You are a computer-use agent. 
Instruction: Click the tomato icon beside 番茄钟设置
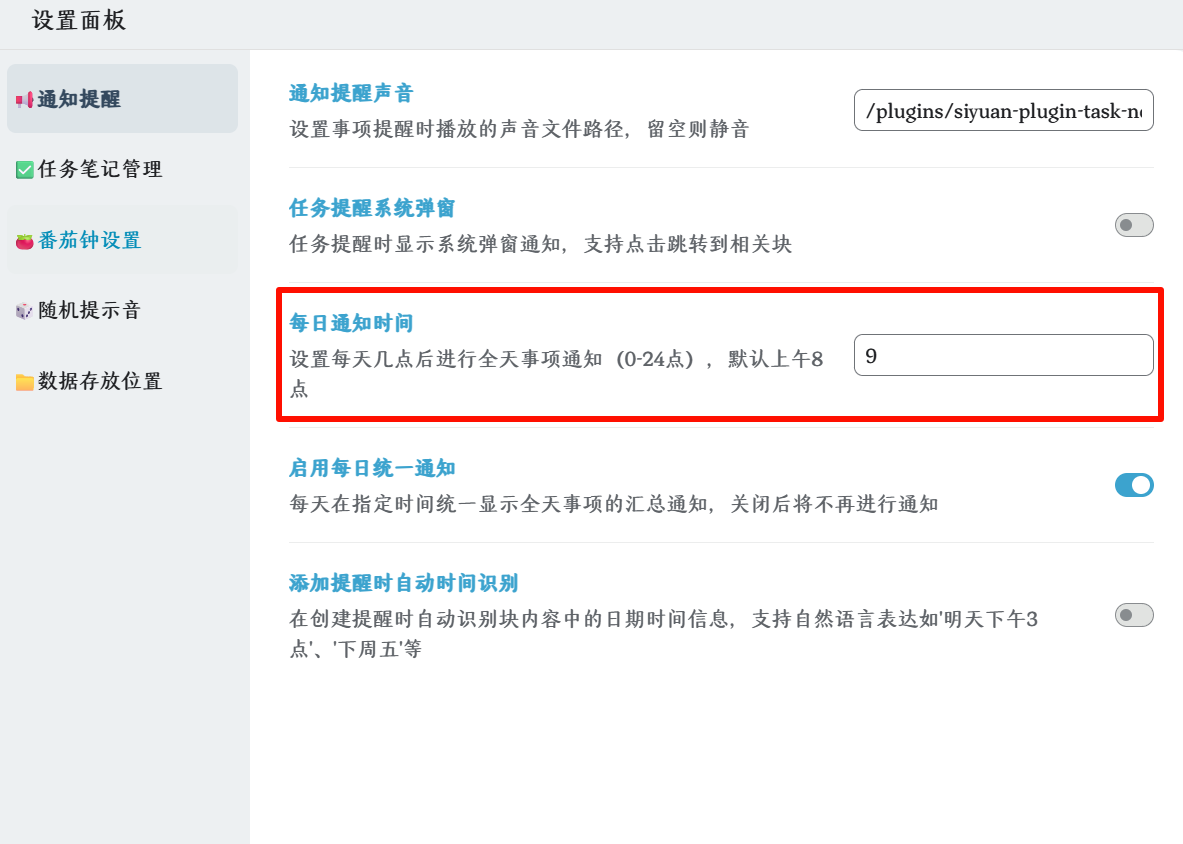click(25, 241)
